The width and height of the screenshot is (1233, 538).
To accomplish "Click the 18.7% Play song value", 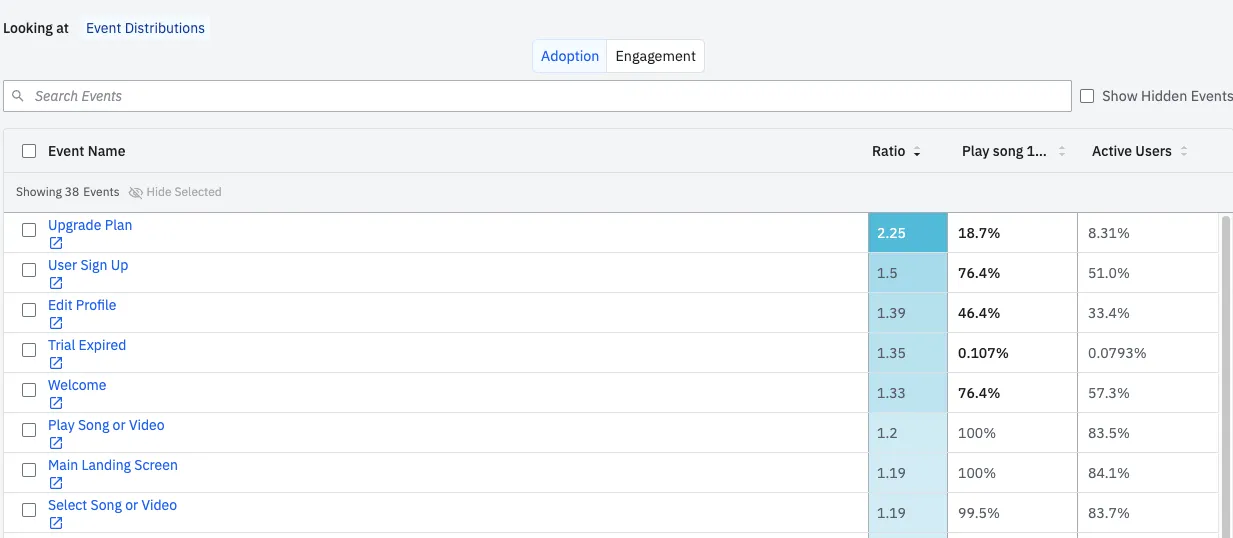I will [979, 233].
